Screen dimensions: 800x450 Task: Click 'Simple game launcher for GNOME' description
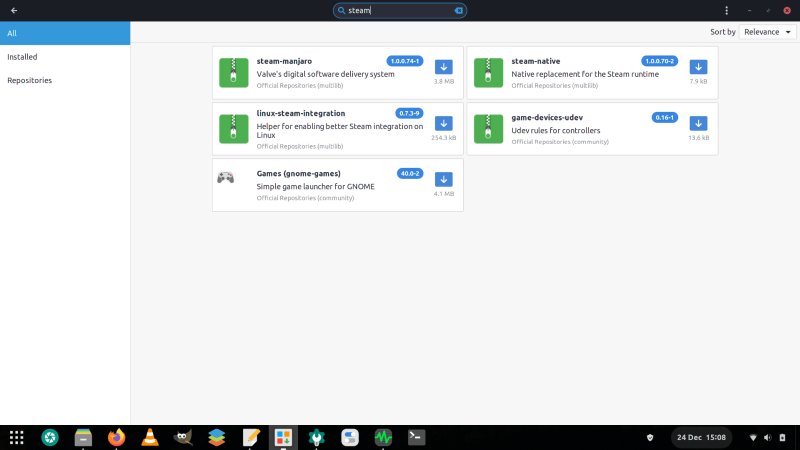click(315, 186)
